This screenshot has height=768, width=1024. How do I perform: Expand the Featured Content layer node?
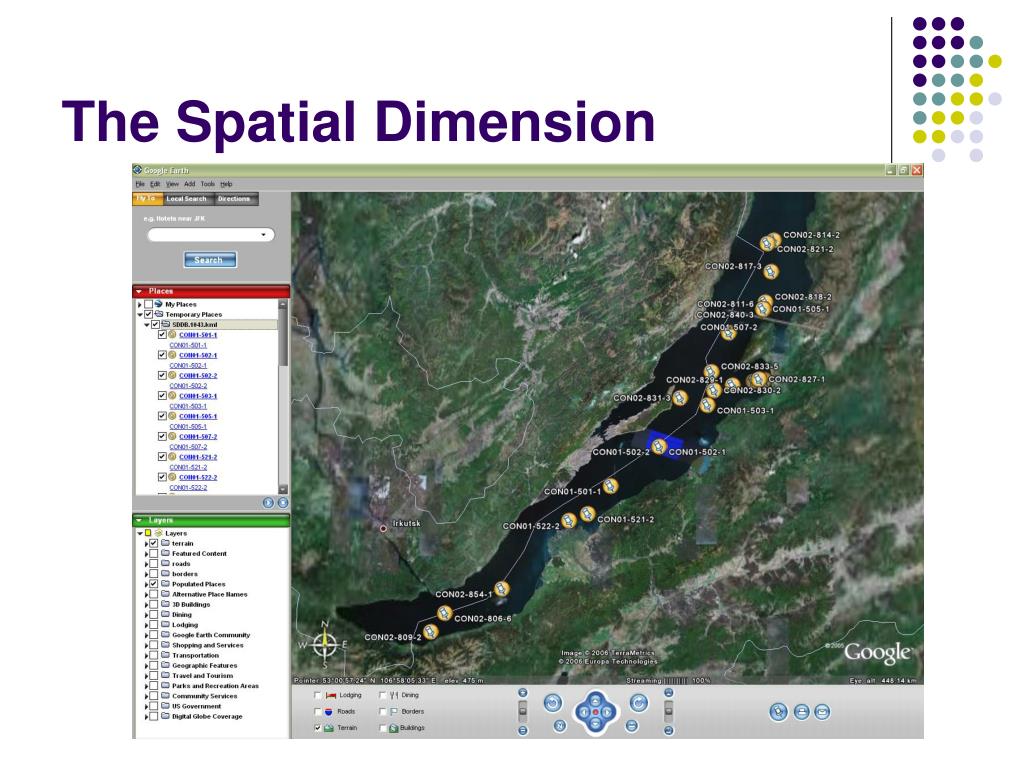[x=146, y=554]
